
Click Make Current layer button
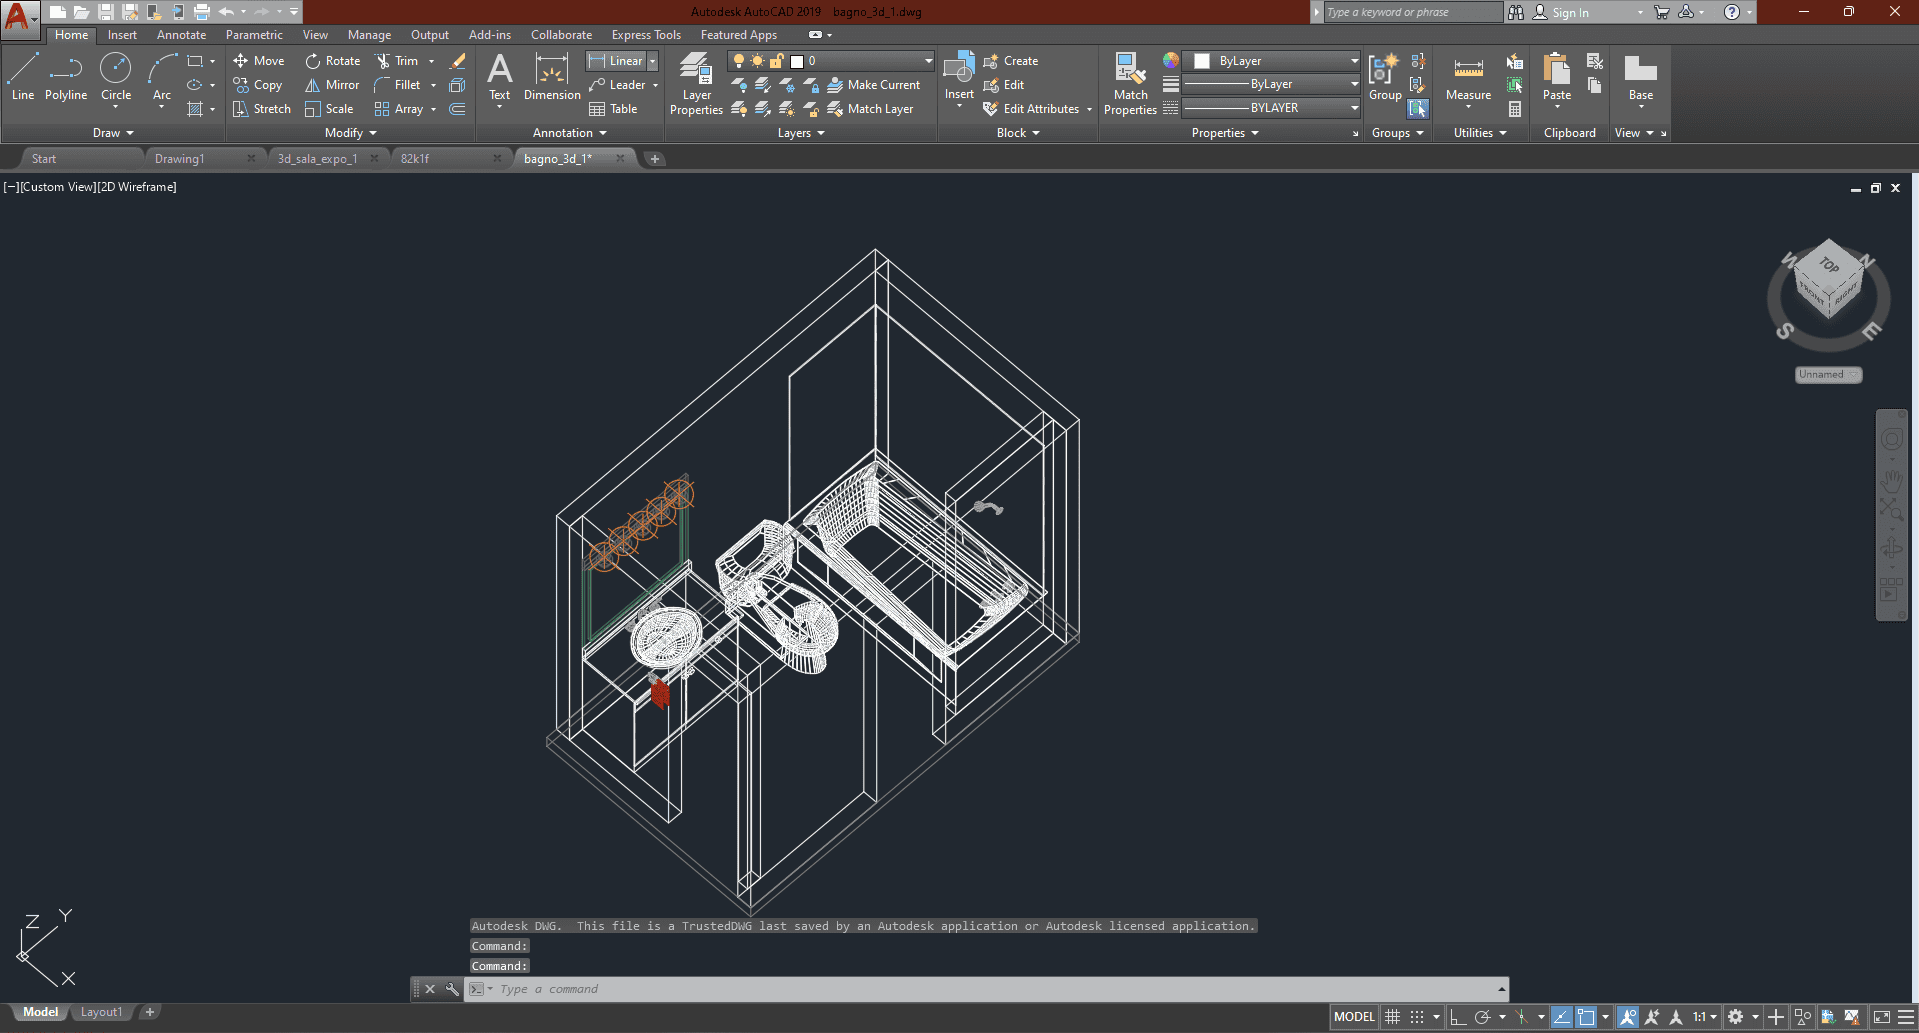[x=873, y=85]
